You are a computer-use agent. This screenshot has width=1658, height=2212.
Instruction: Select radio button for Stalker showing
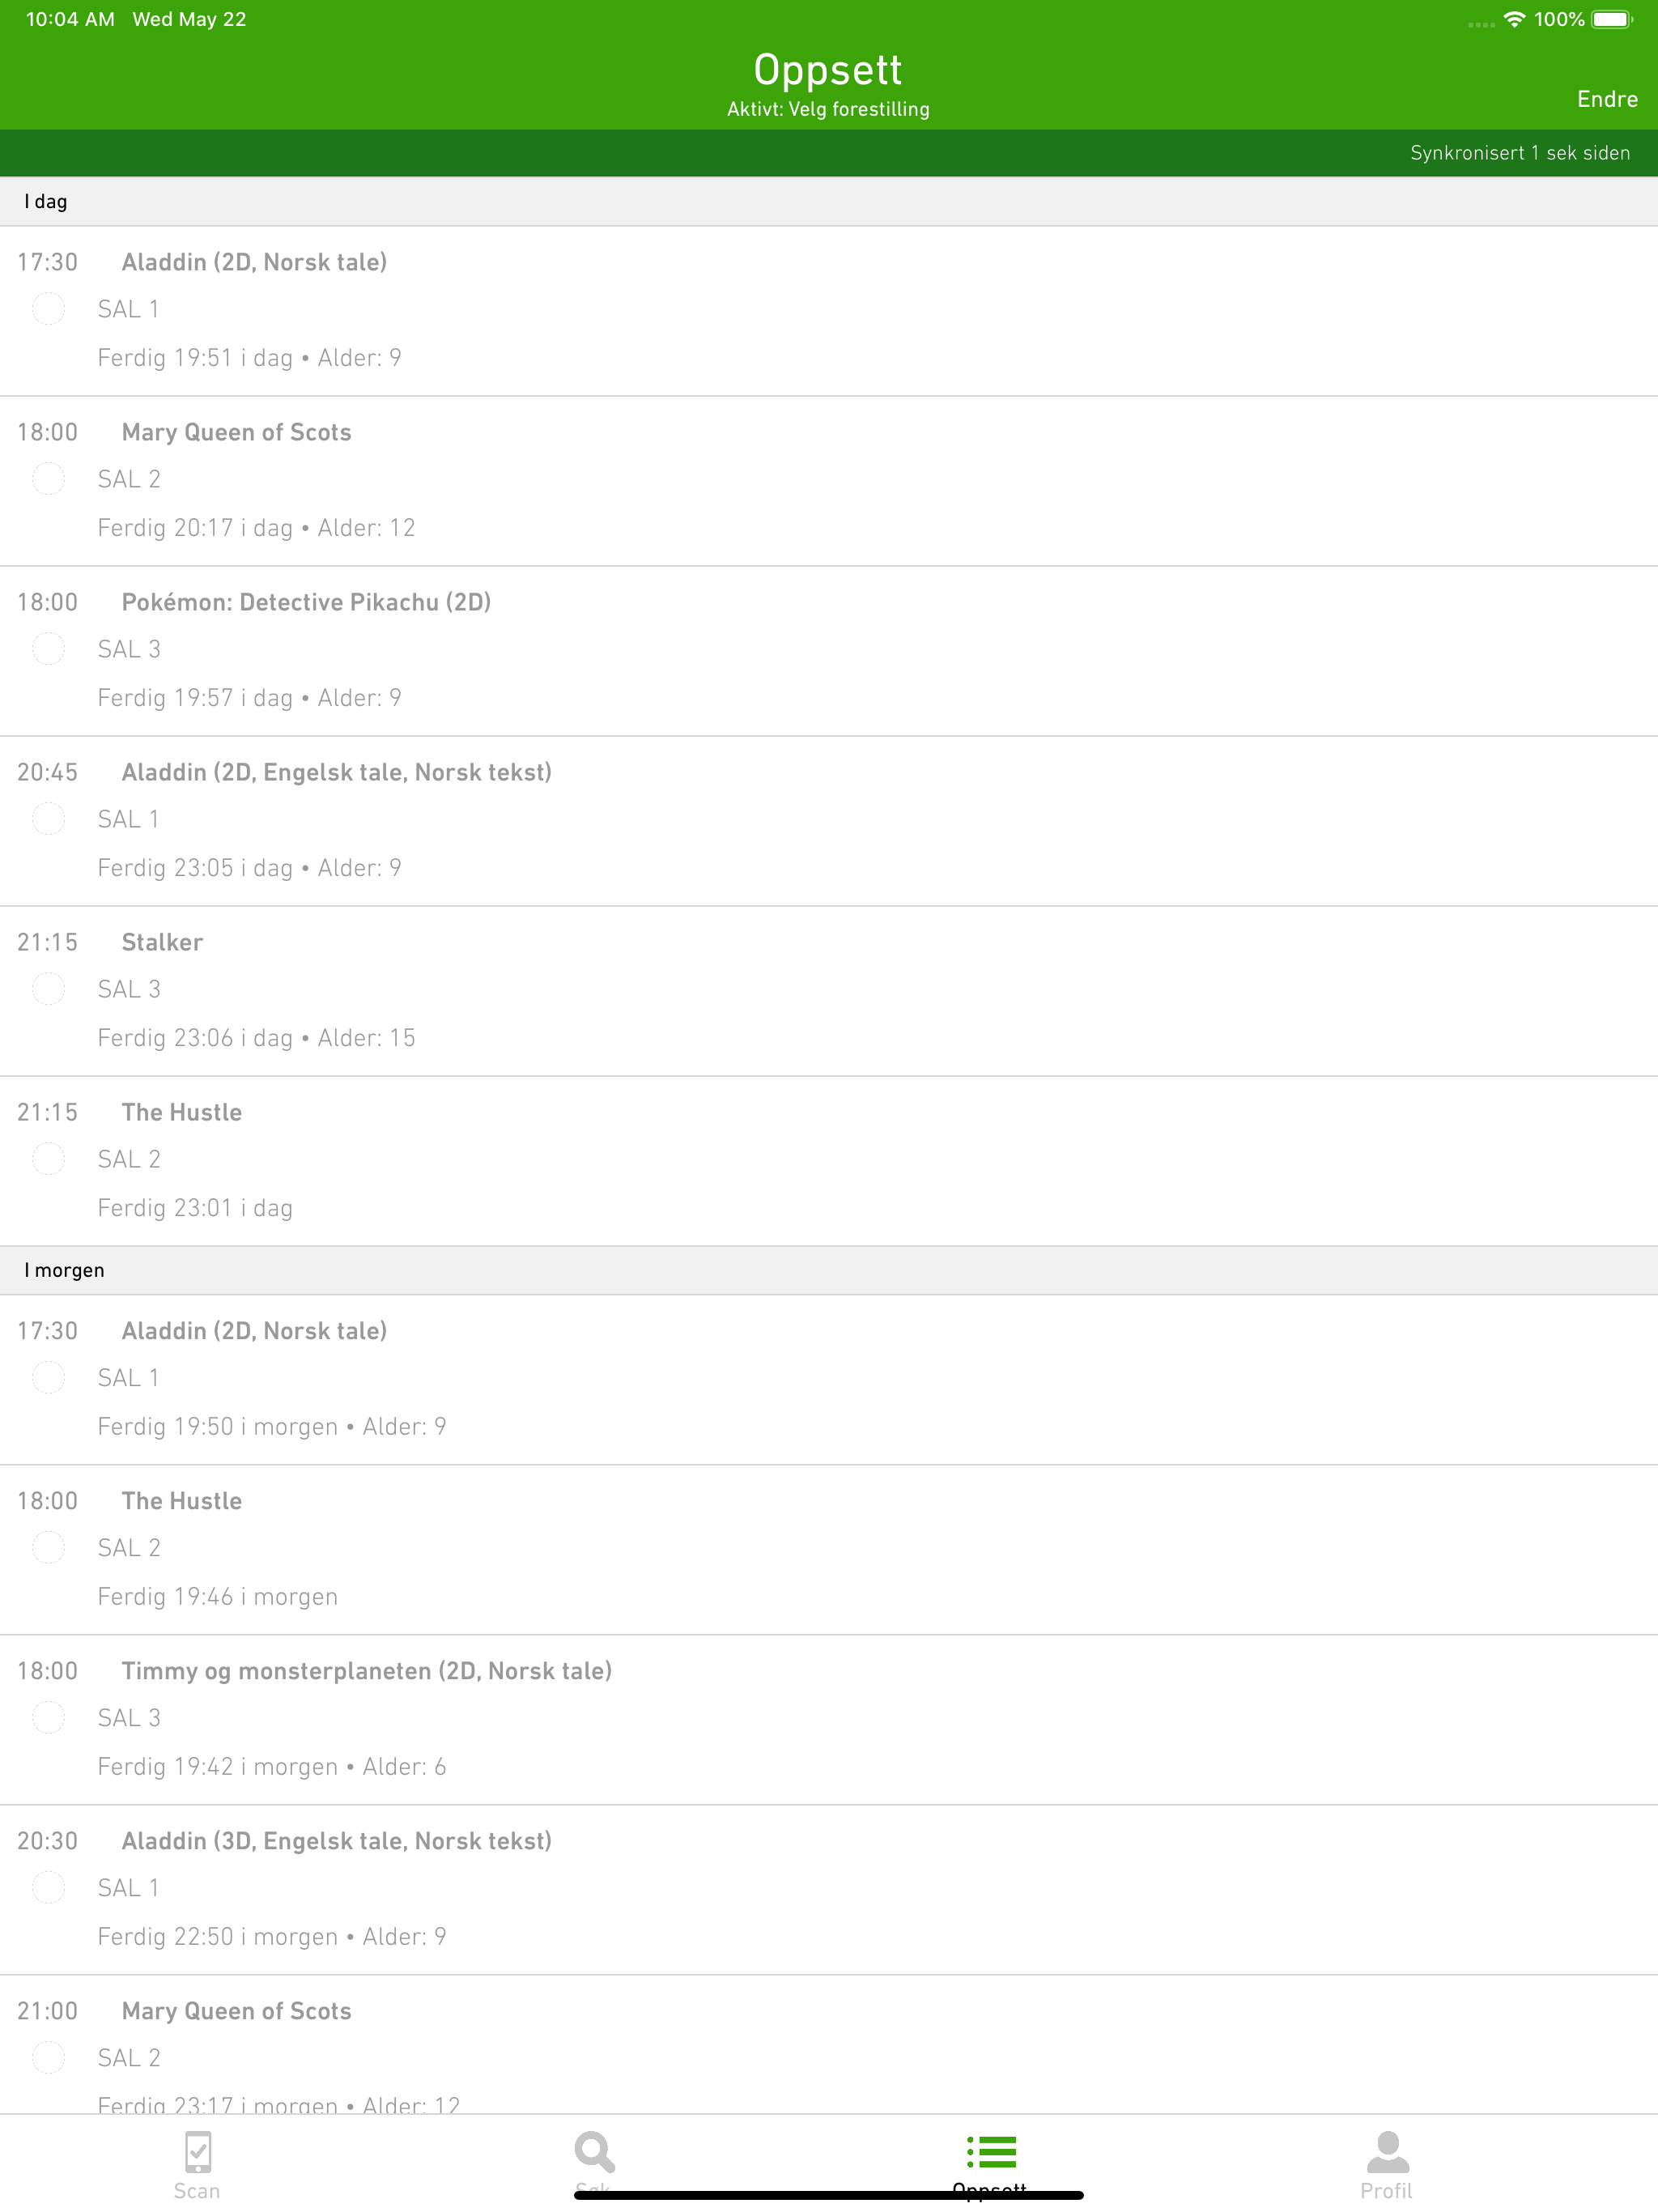point(48,989)
